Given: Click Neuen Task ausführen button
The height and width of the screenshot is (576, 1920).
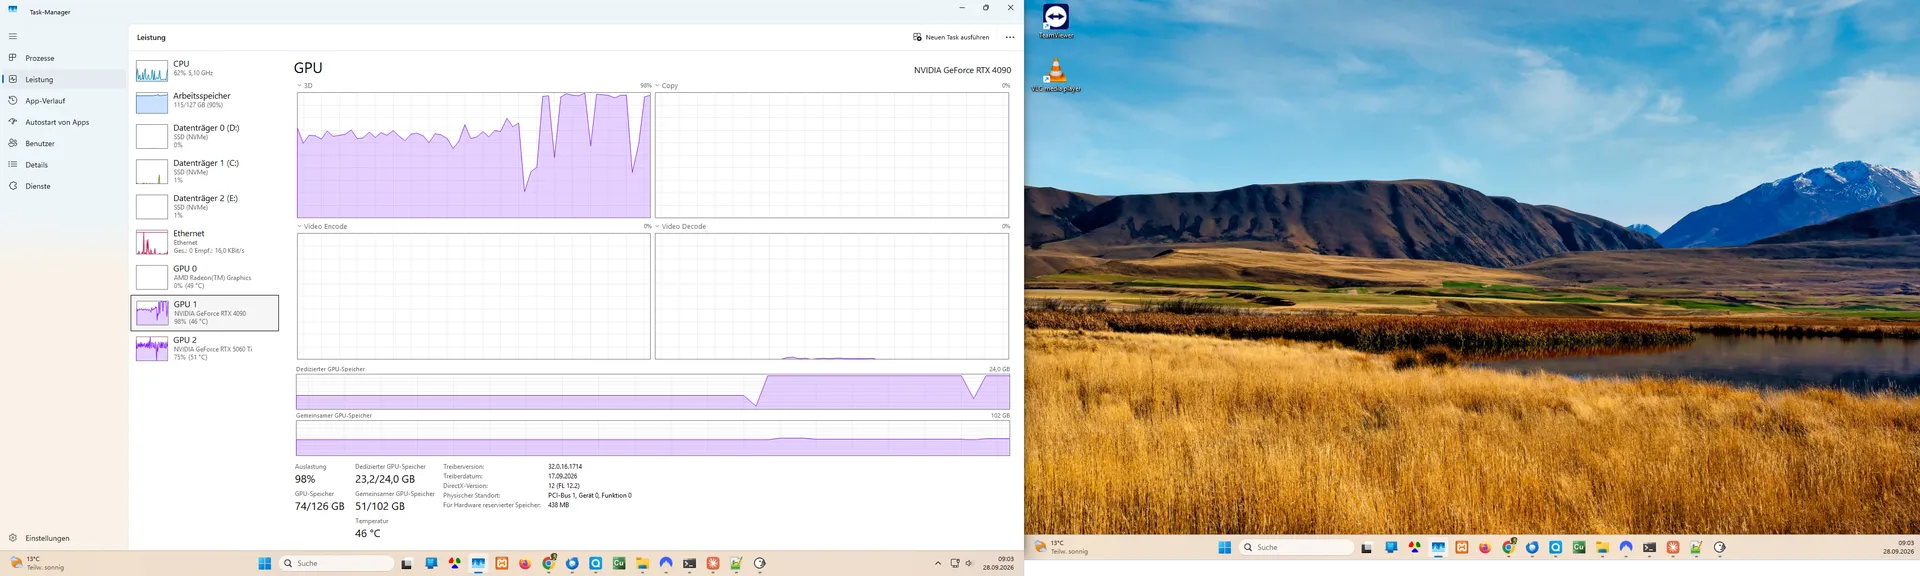Looking at the screenshot, I should point(951,37).
